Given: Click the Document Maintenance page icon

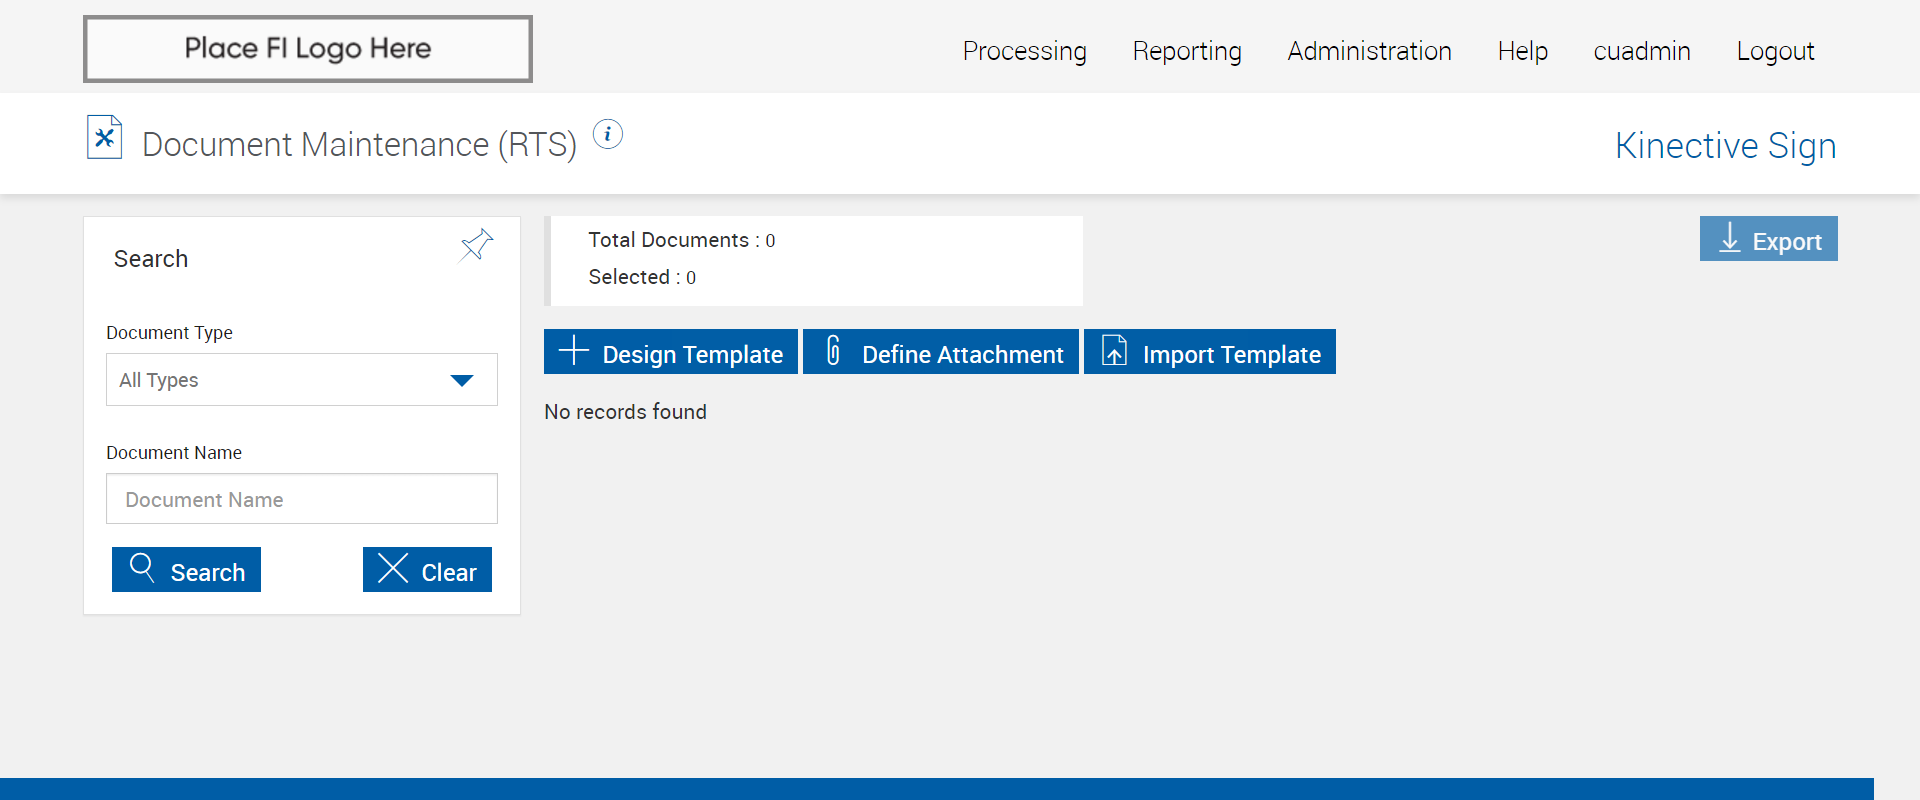Looking at the screenshot, I should [105, 138].
